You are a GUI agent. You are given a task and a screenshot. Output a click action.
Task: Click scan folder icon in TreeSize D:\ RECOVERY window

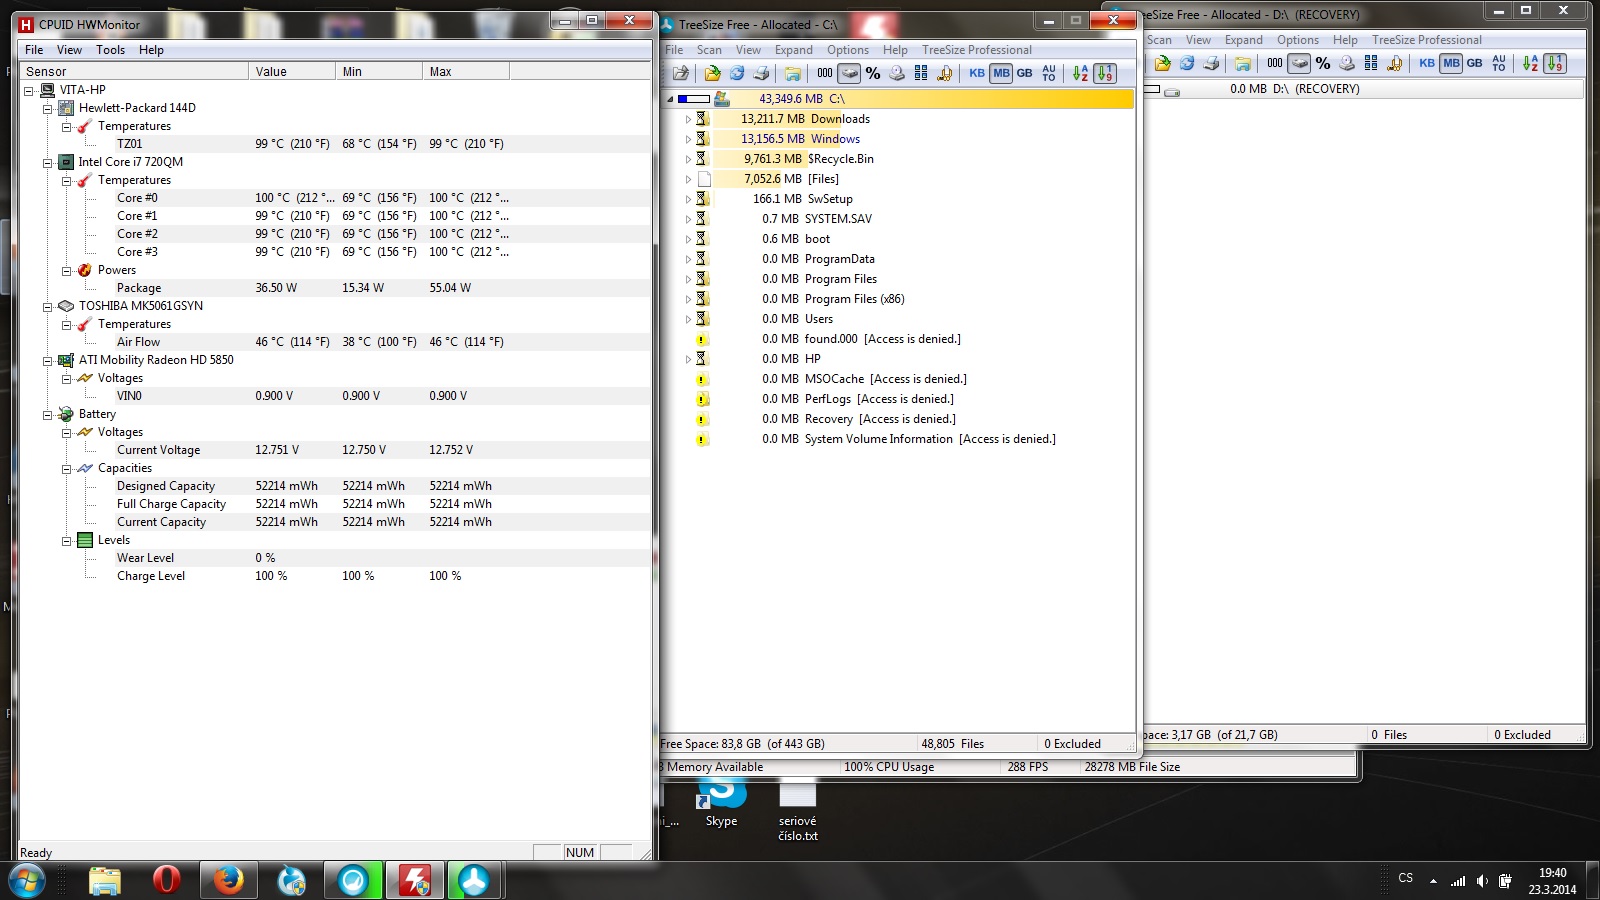1162,63
